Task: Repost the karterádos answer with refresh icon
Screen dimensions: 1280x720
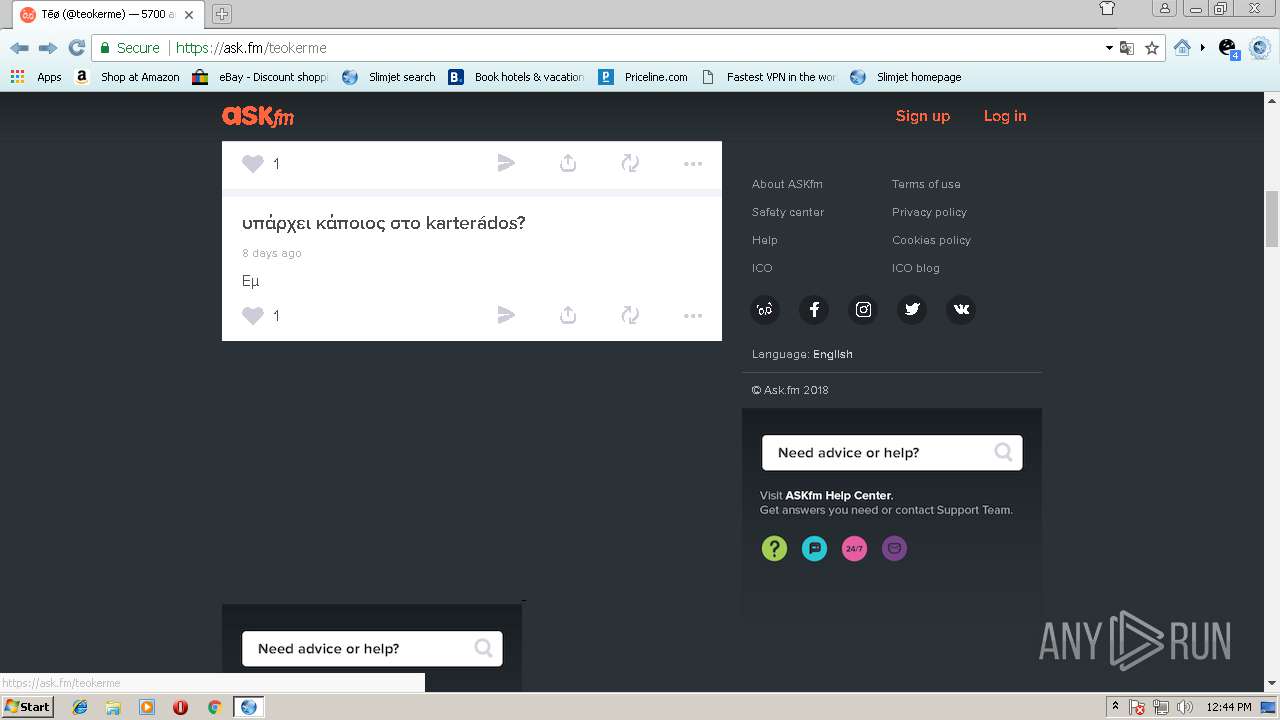Action: point(630,315)
